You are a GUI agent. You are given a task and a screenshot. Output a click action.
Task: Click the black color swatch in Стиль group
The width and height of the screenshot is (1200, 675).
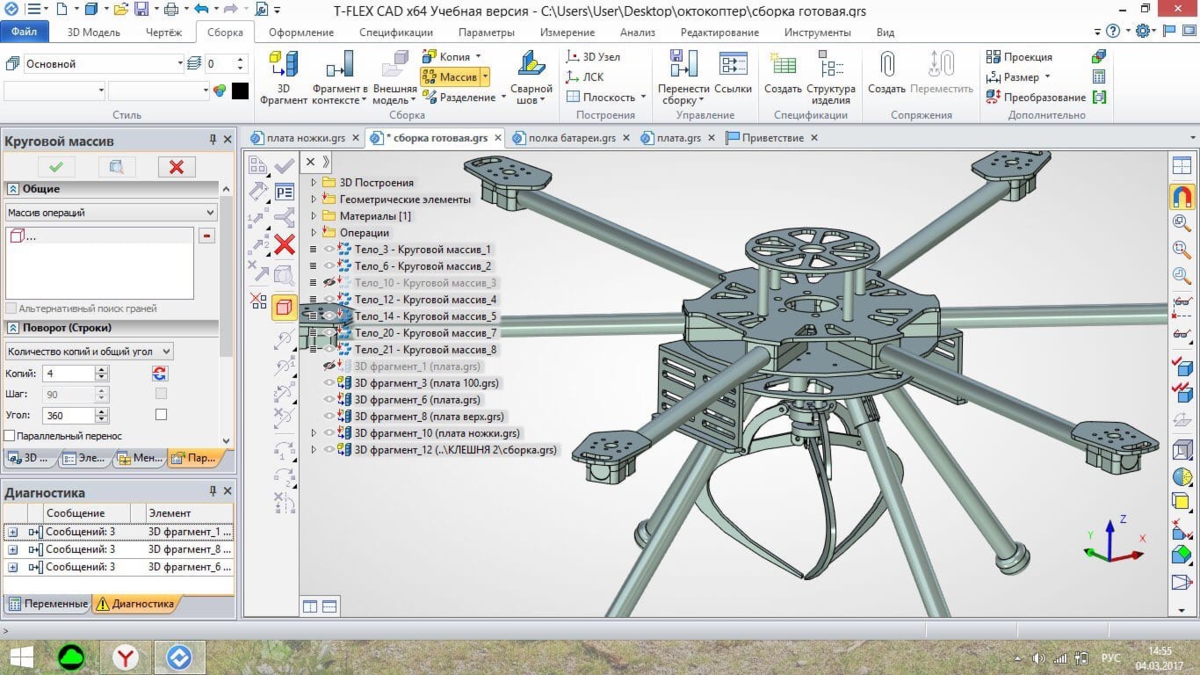coord(240,91)
